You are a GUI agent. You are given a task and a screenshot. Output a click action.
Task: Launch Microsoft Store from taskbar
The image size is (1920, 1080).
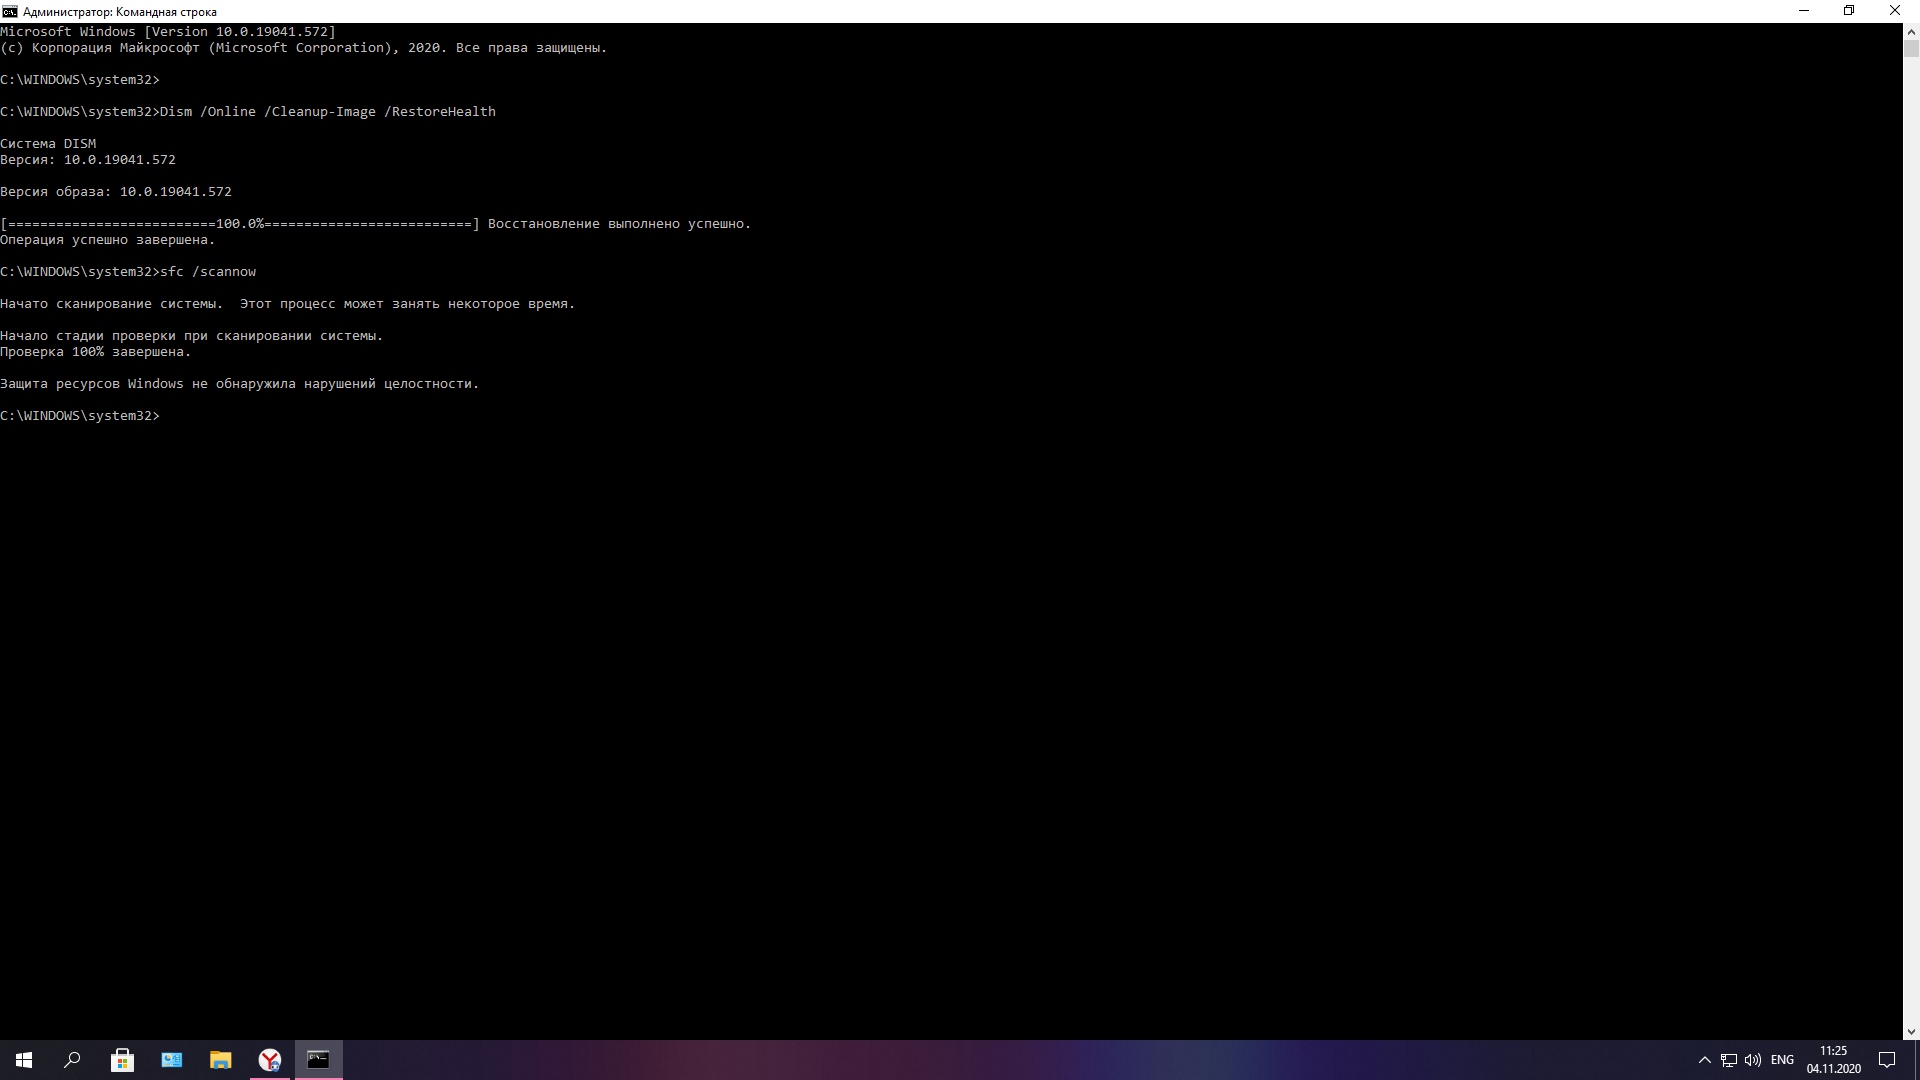pos(122,1060)
